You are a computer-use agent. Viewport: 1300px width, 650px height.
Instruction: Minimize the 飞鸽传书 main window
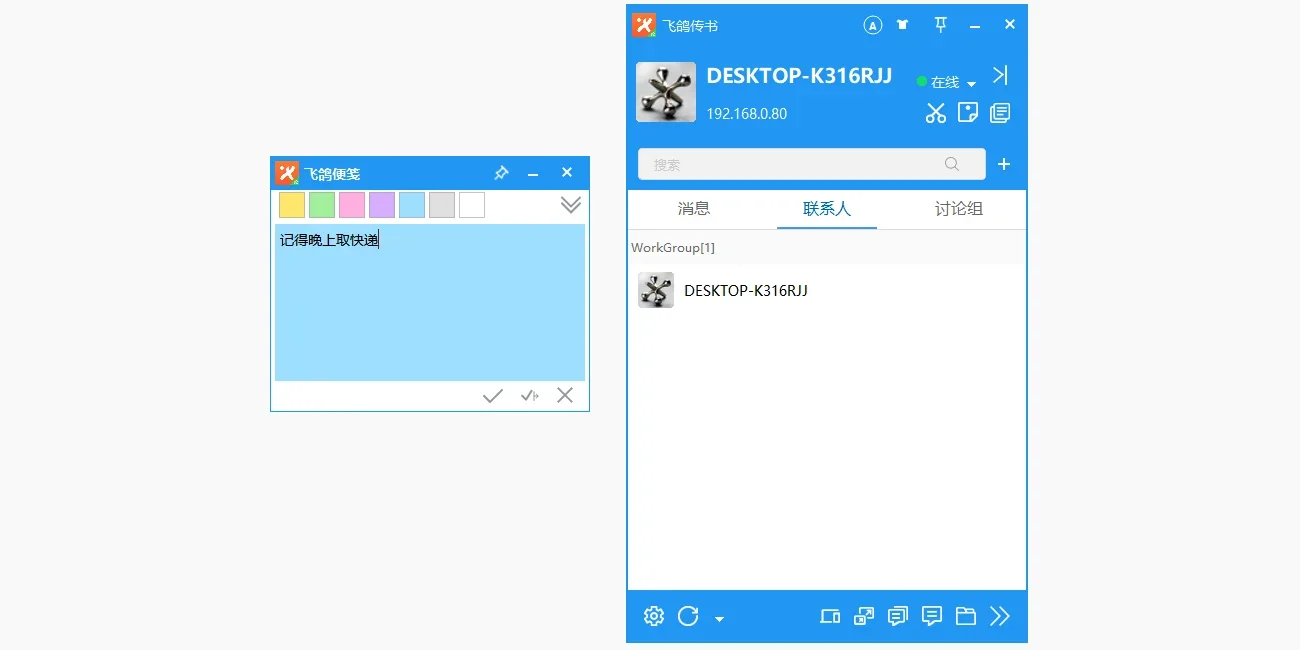pyautogui.click(x=975, y=26)
